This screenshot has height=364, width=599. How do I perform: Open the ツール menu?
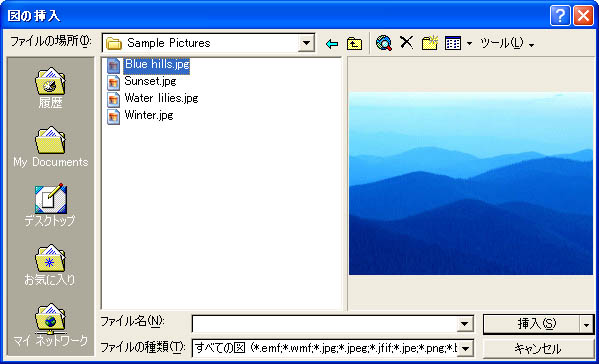[507, 44]
